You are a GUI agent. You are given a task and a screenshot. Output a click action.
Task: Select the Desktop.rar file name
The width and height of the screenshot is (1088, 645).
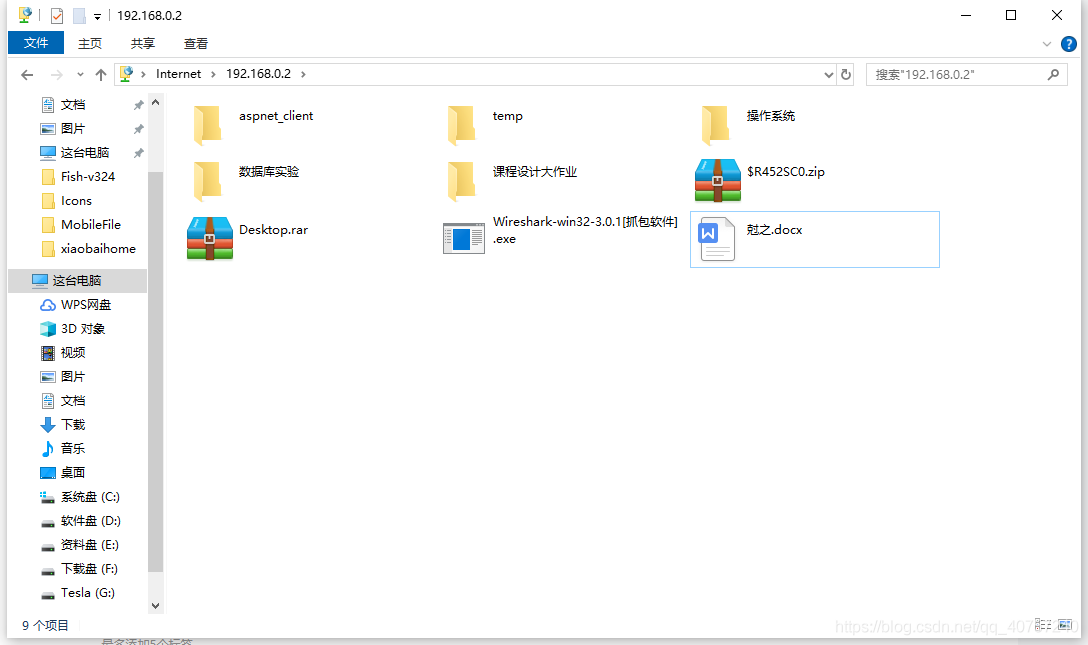pos(273,230)
